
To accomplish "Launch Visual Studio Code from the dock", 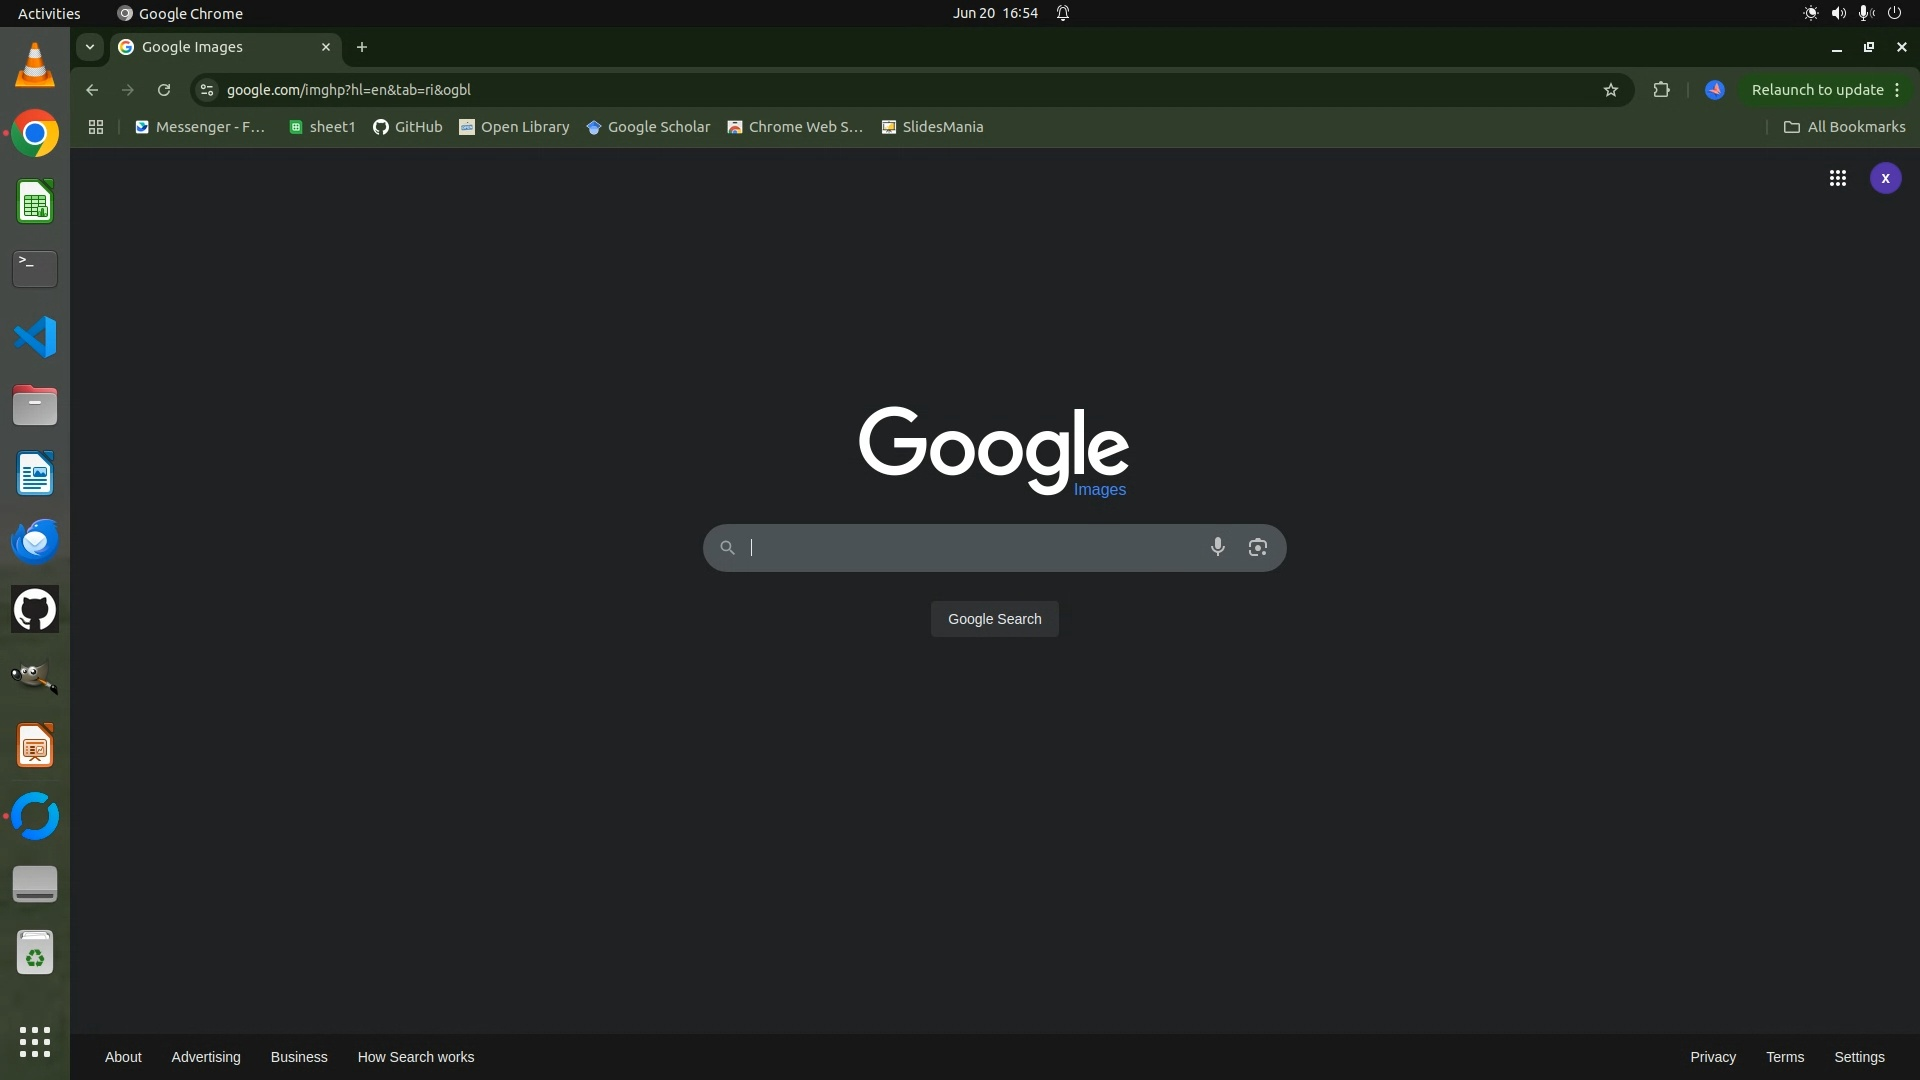I will click(x=35, y=337).
